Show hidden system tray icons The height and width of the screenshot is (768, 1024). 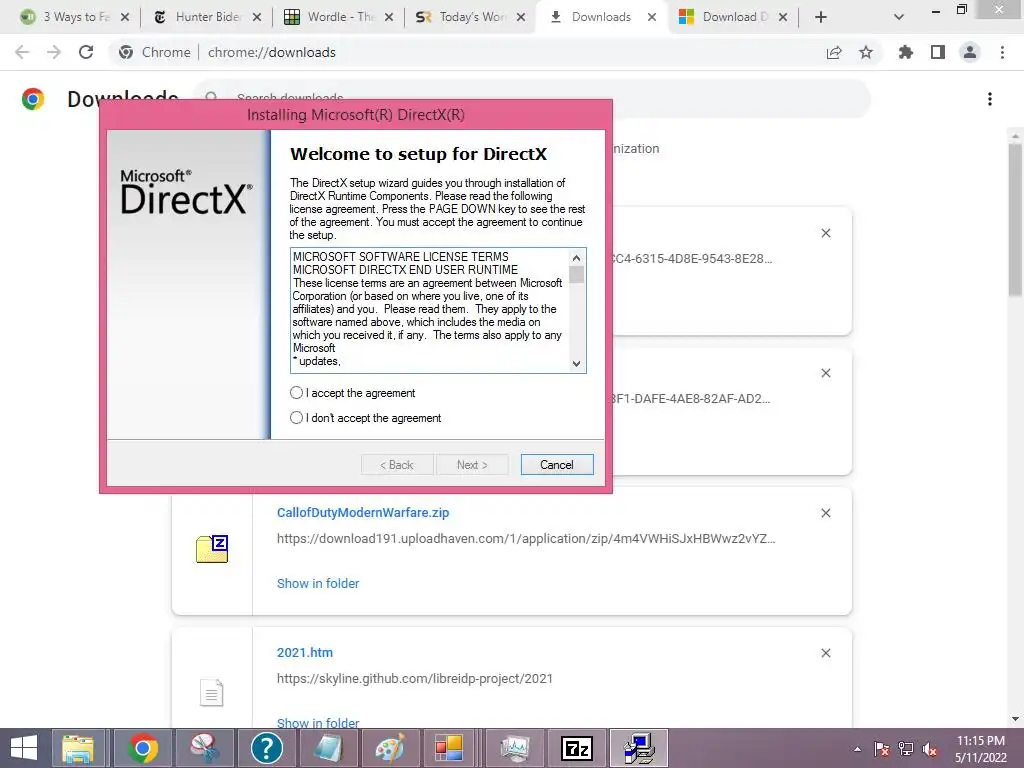point(857,749)
